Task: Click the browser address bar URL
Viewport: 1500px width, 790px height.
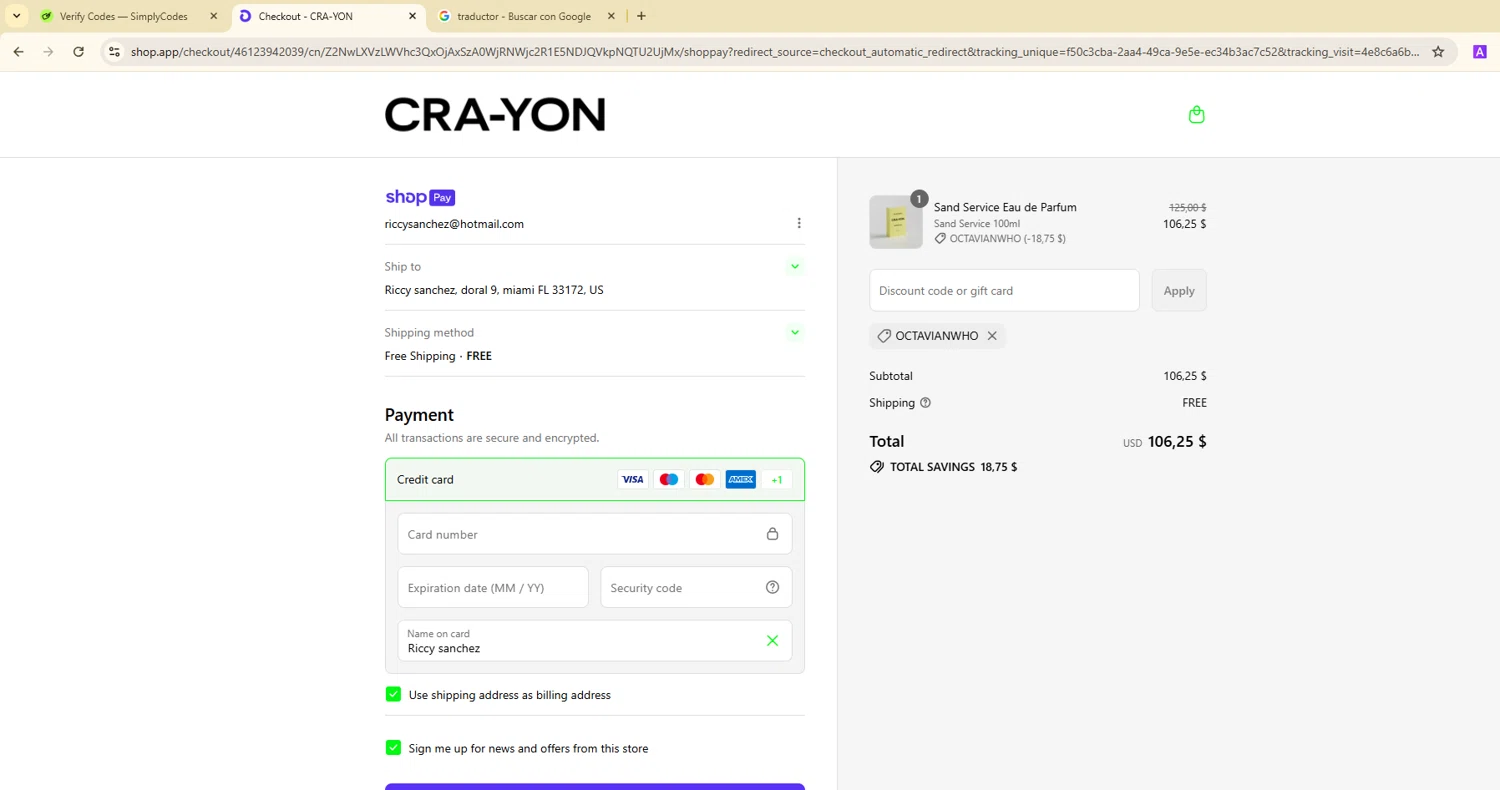Action: [775, 52]
